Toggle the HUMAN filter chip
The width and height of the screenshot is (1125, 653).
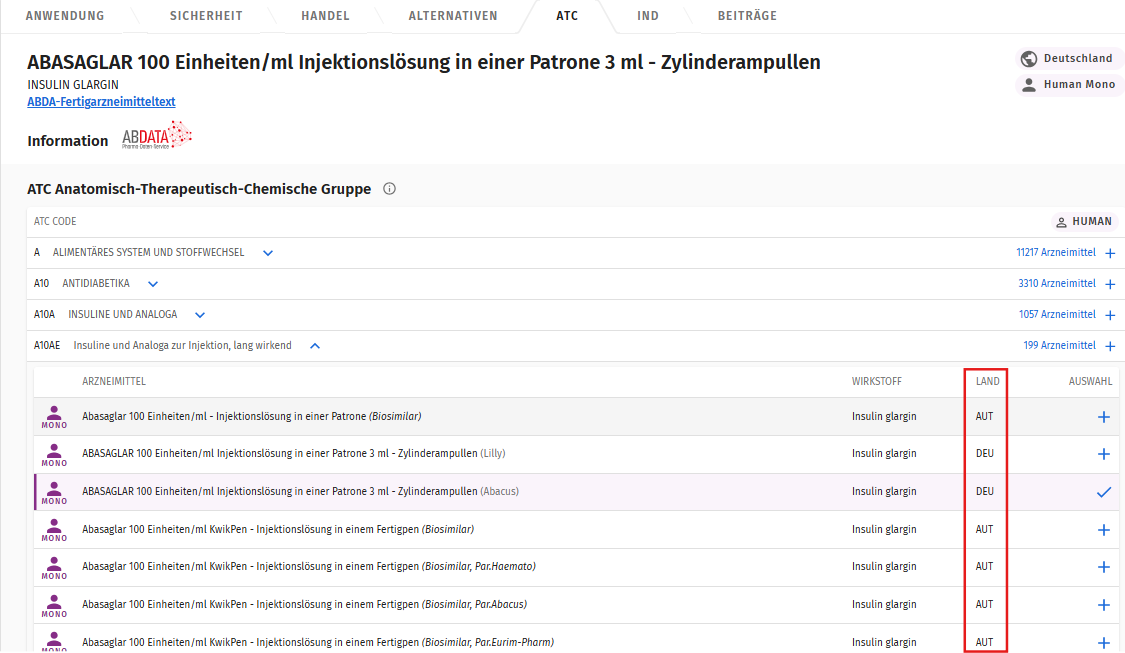pos(1083,222)
